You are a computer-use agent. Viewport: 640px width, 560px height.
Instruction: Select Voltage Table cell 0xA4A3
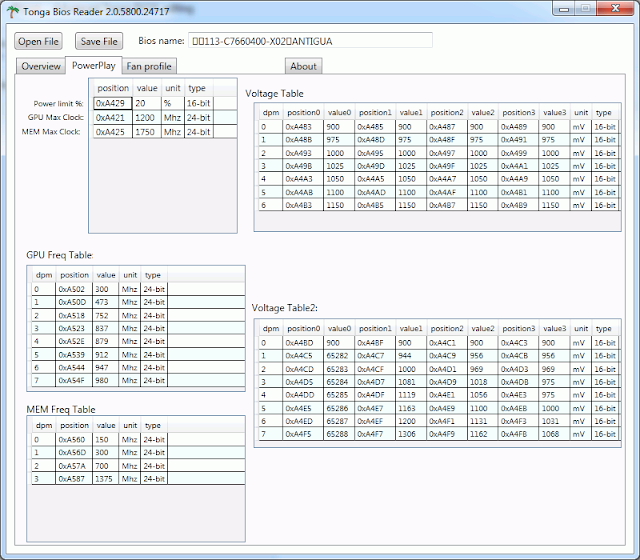click(303, 179)
